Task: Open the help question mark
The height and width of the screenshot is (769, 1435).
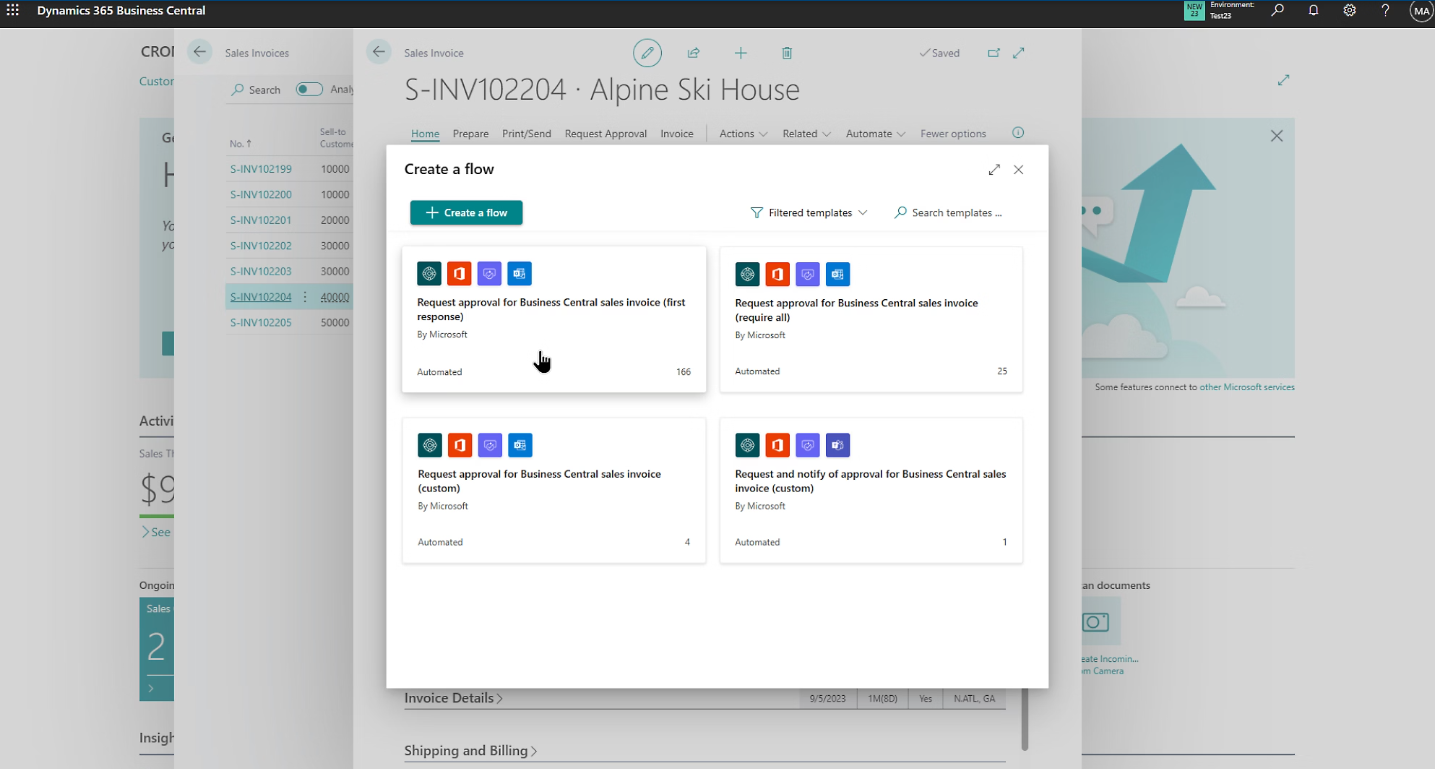Action: click(x=1385, y=10)
